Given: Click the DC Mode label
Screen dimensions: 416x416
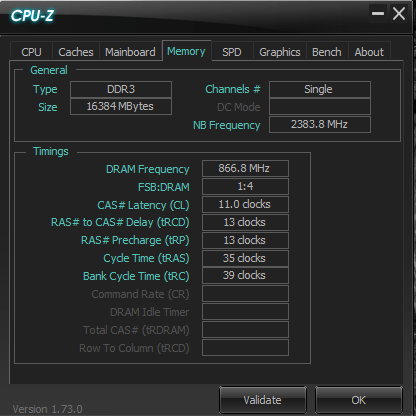Looking at the screenshot, I should pos(239,107).
